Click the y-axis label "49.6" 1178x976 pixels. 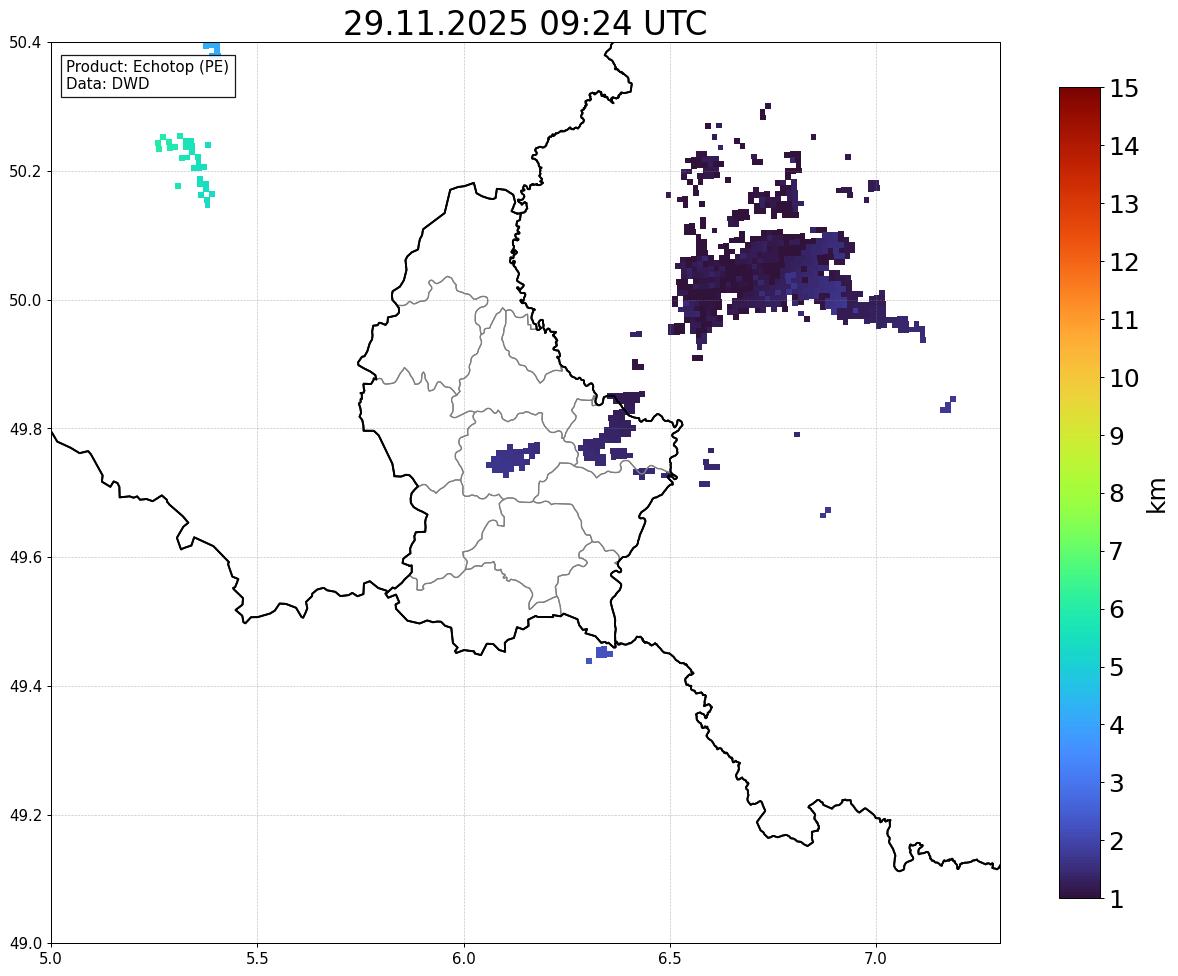pyautogui.click(x=24, y=557)
